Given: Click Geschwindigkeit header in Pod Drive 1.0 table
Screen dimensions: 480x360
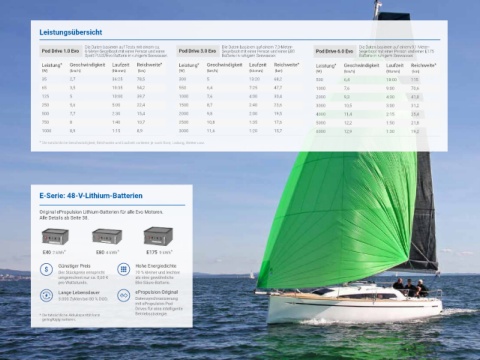Looking at the screenshot, I should click(x=87, y=65).
